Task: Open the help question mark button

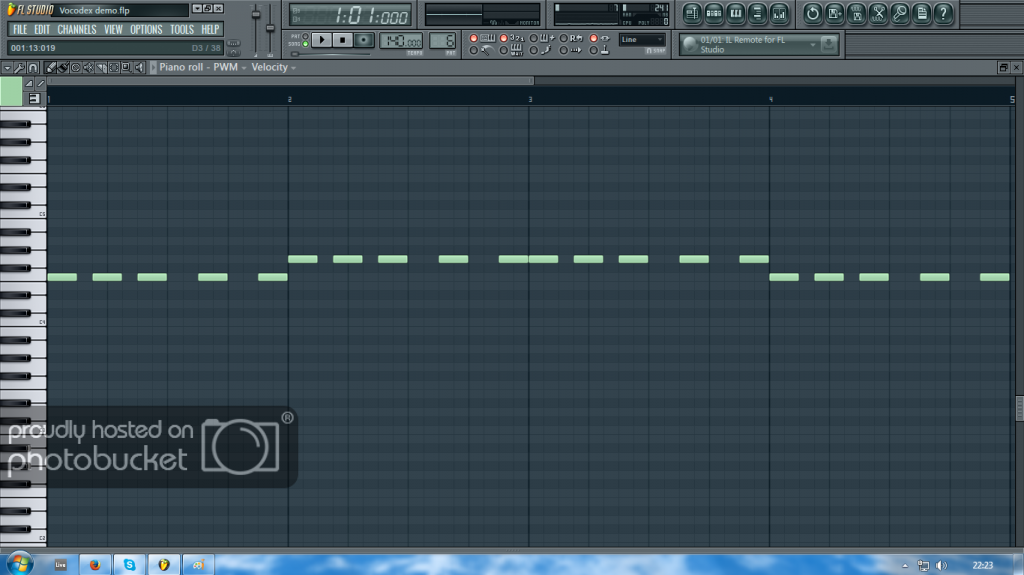Action: click(x=944, y=13)
